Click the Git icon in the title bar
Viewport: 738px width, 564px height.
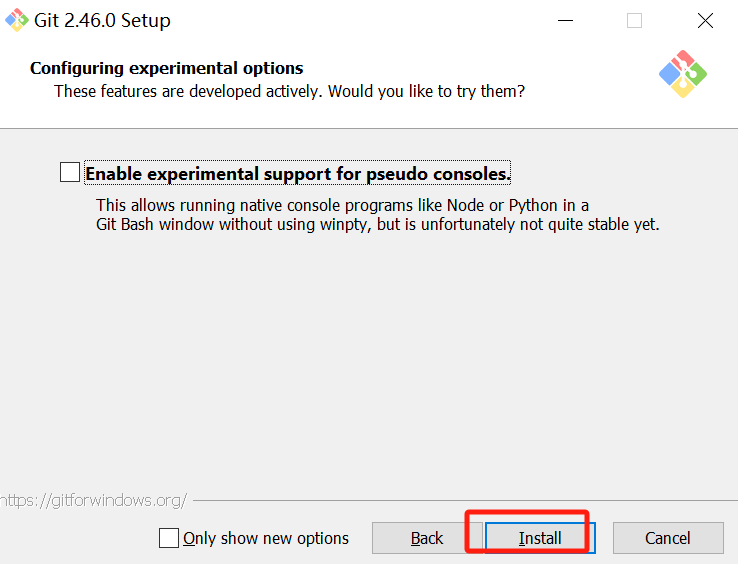(17, 20)
